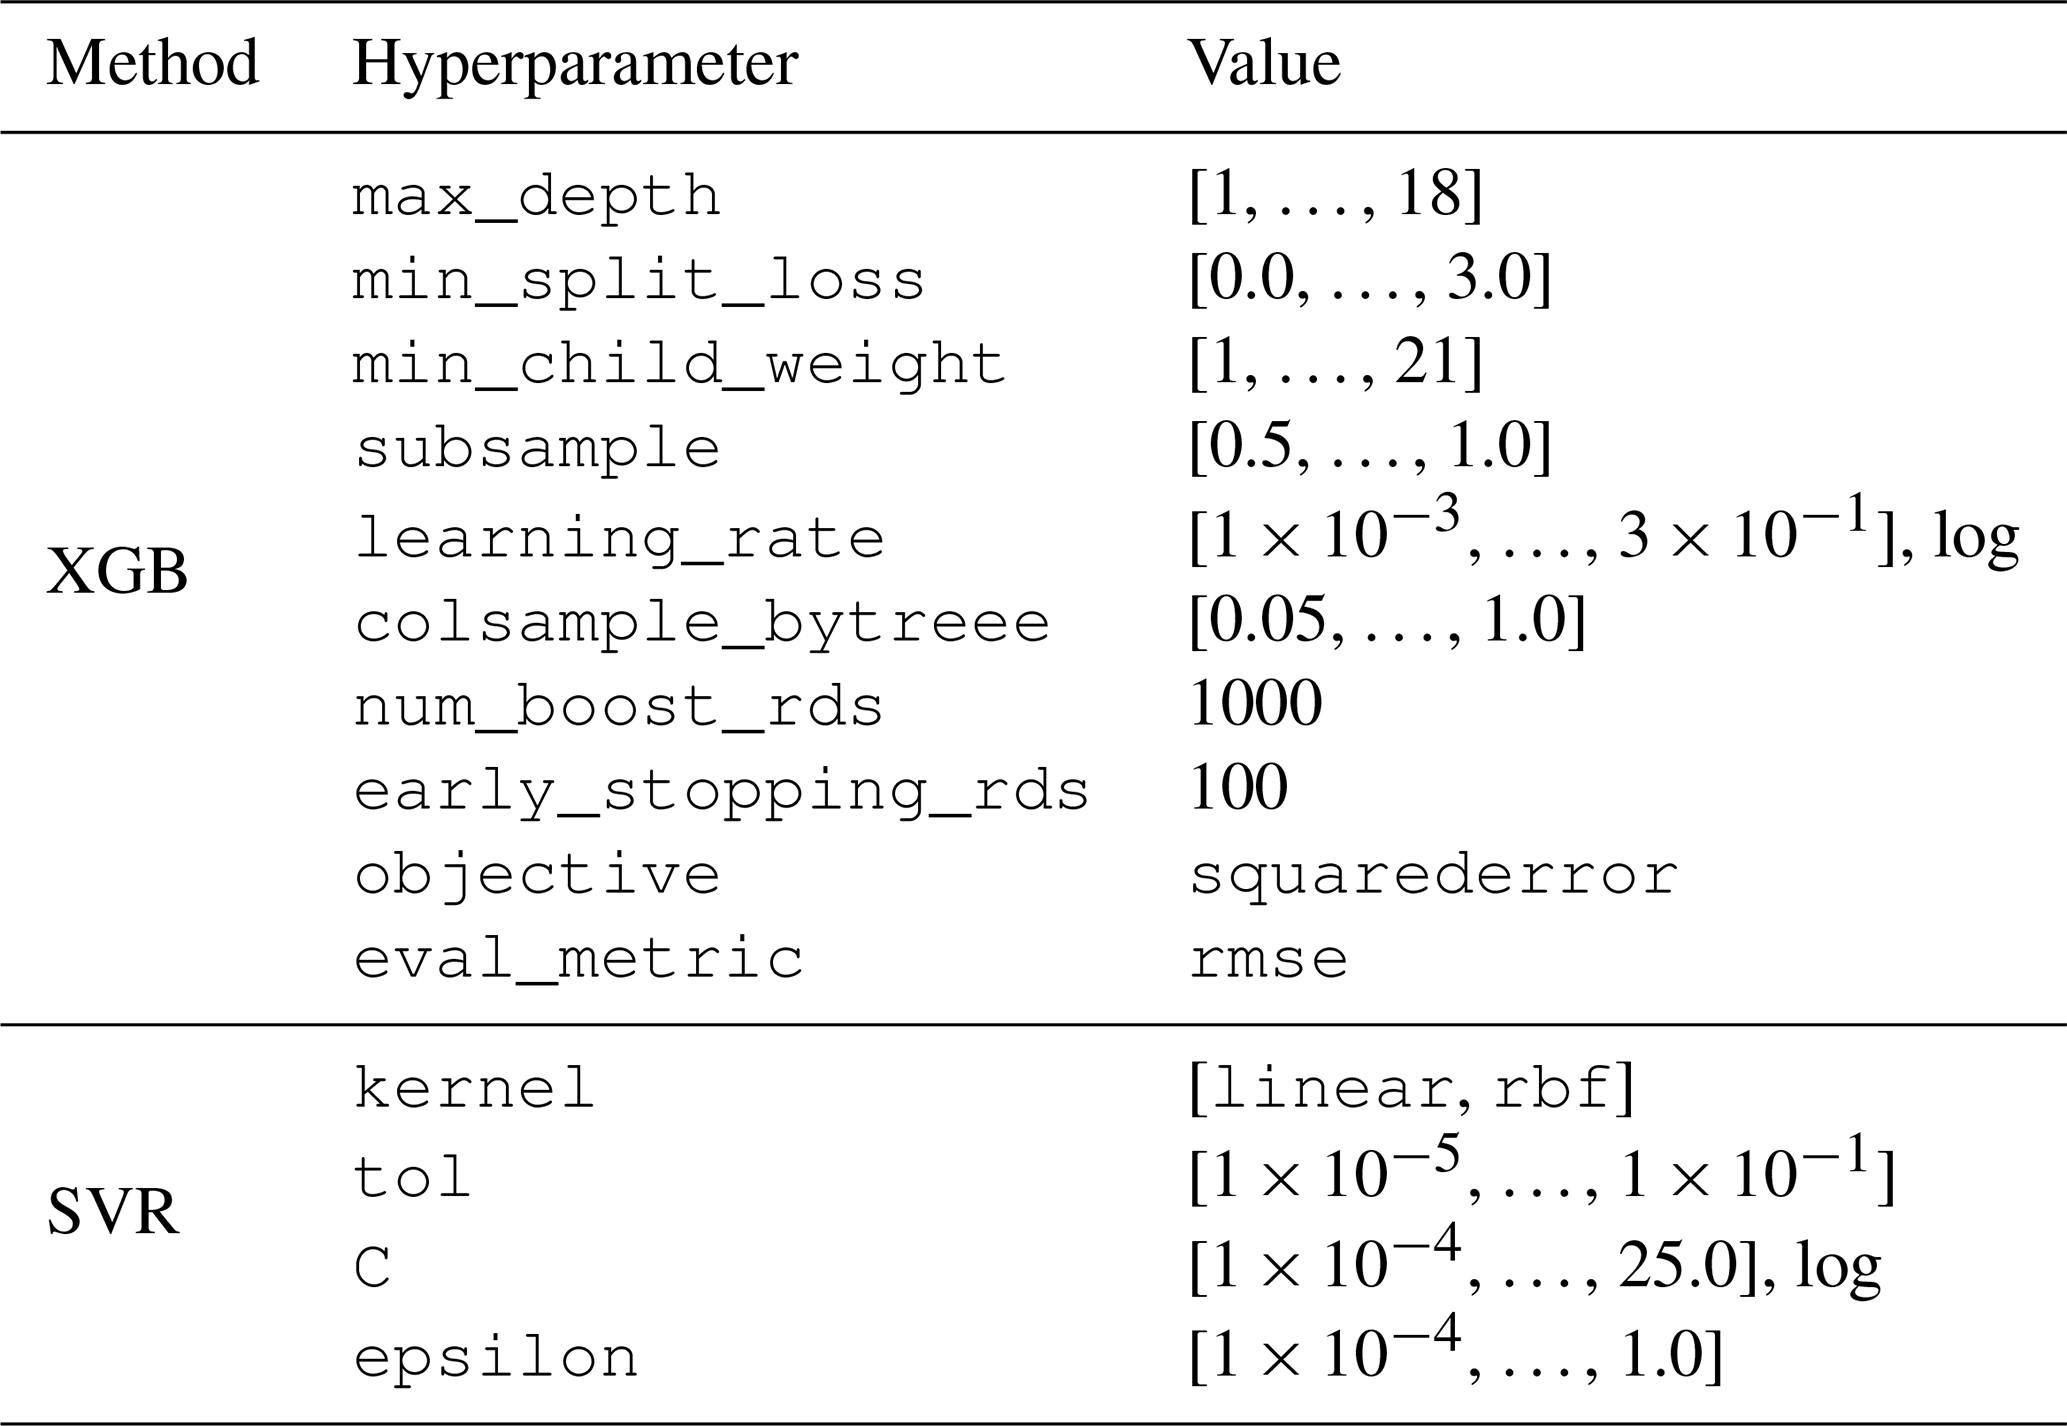Select the learning_rate hyperparameter name
Screen dimensions: 2067x1426
tap(619, 539)
